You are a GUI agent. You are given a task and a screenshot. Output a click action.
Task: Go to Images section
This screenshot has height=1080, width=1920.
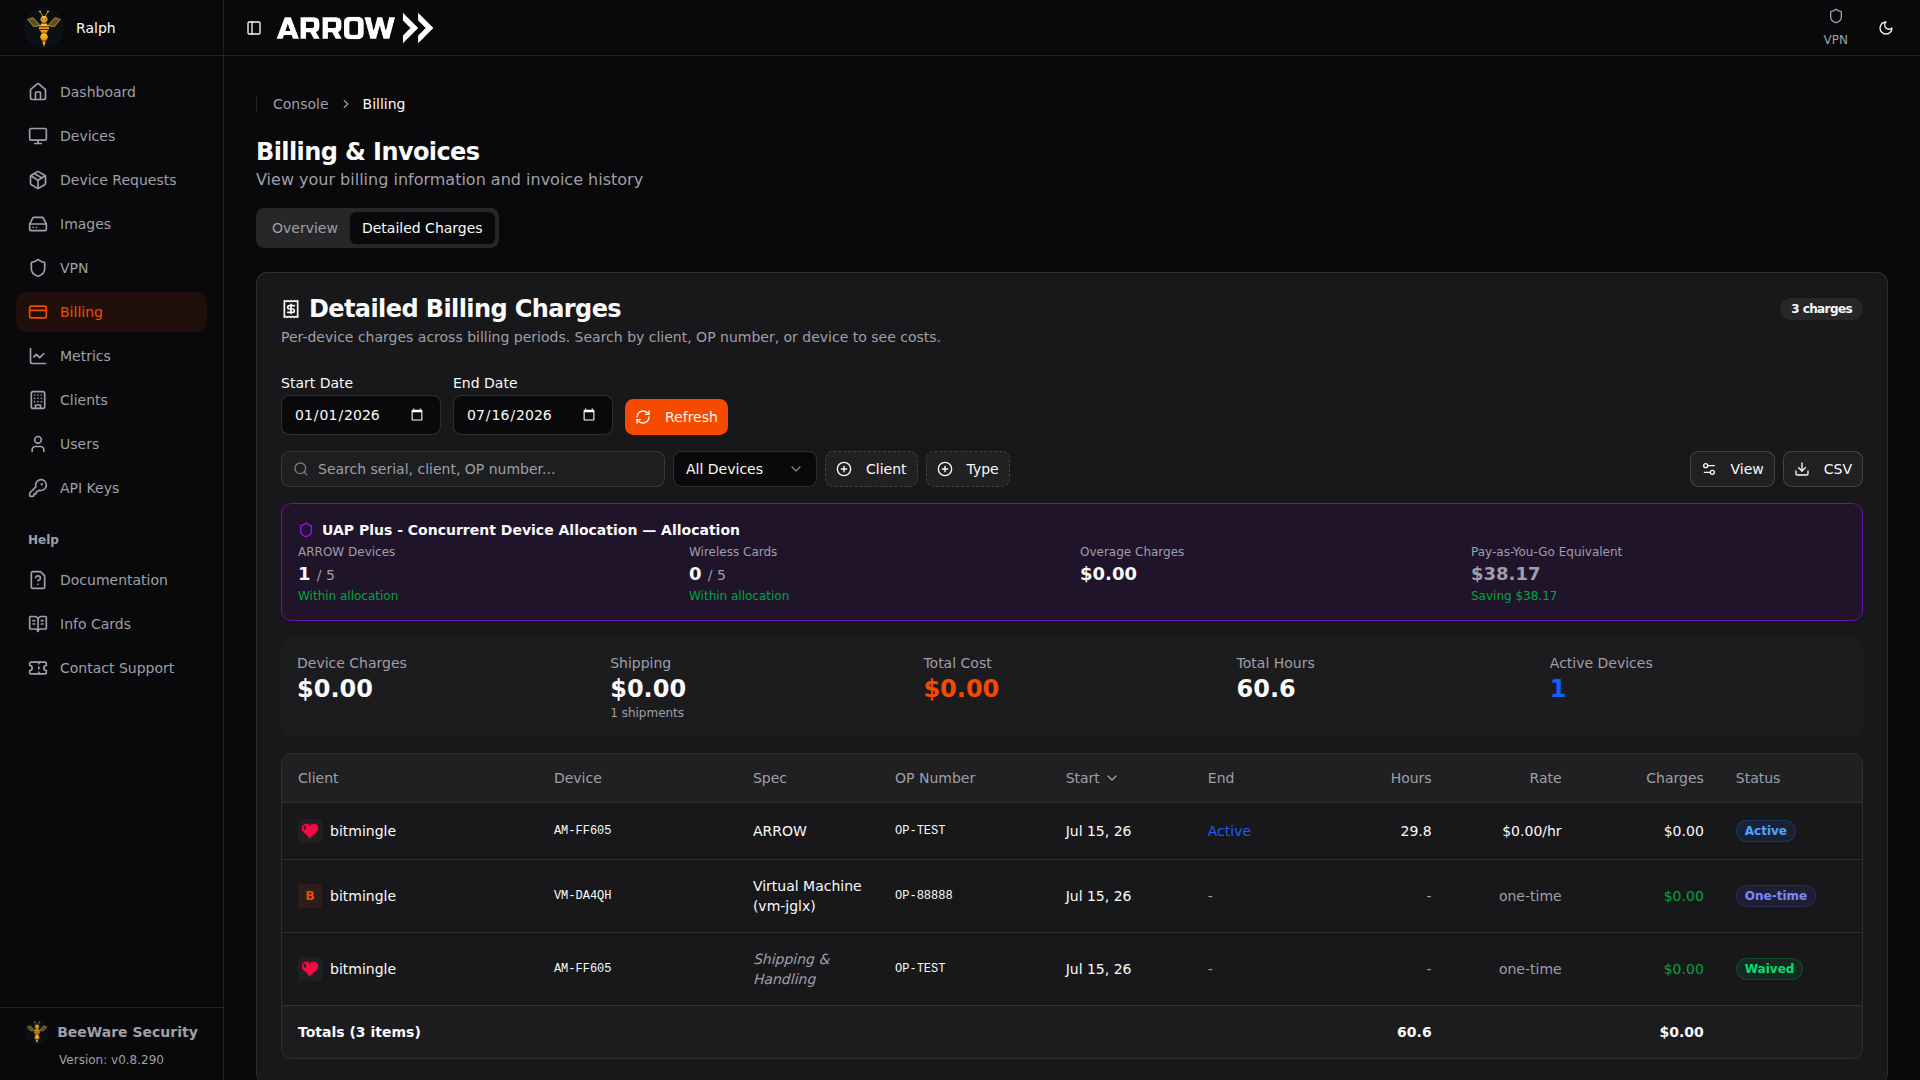point(111,224)
